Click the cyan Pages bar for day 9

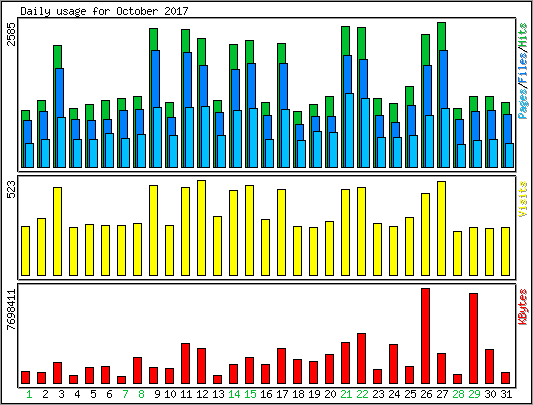pos(157,137)
